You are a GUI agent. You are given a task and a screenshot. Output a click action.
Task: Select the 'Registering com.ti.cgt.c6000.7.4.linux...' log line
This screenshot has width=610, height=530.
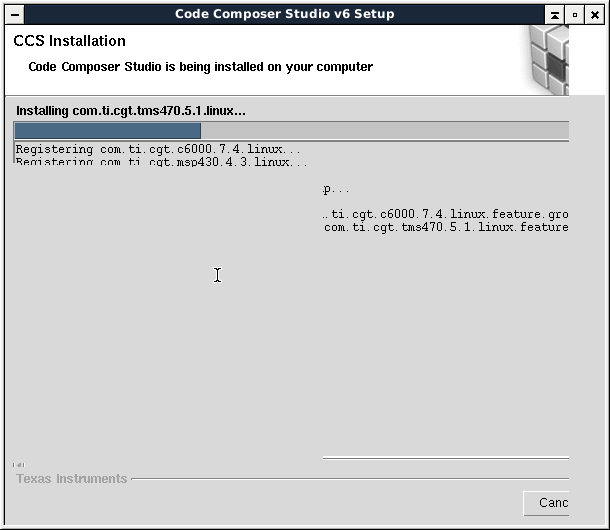[x=158, y=149]
